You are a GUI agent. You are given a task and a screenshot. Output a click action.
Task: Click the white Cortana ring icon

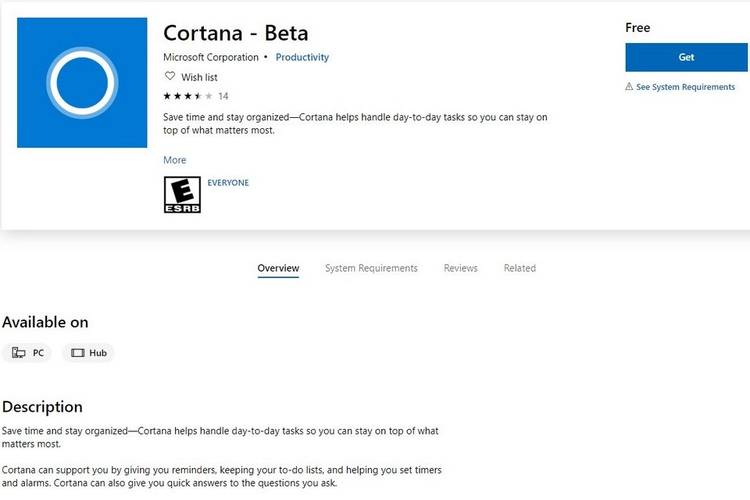tap(82, 82)
